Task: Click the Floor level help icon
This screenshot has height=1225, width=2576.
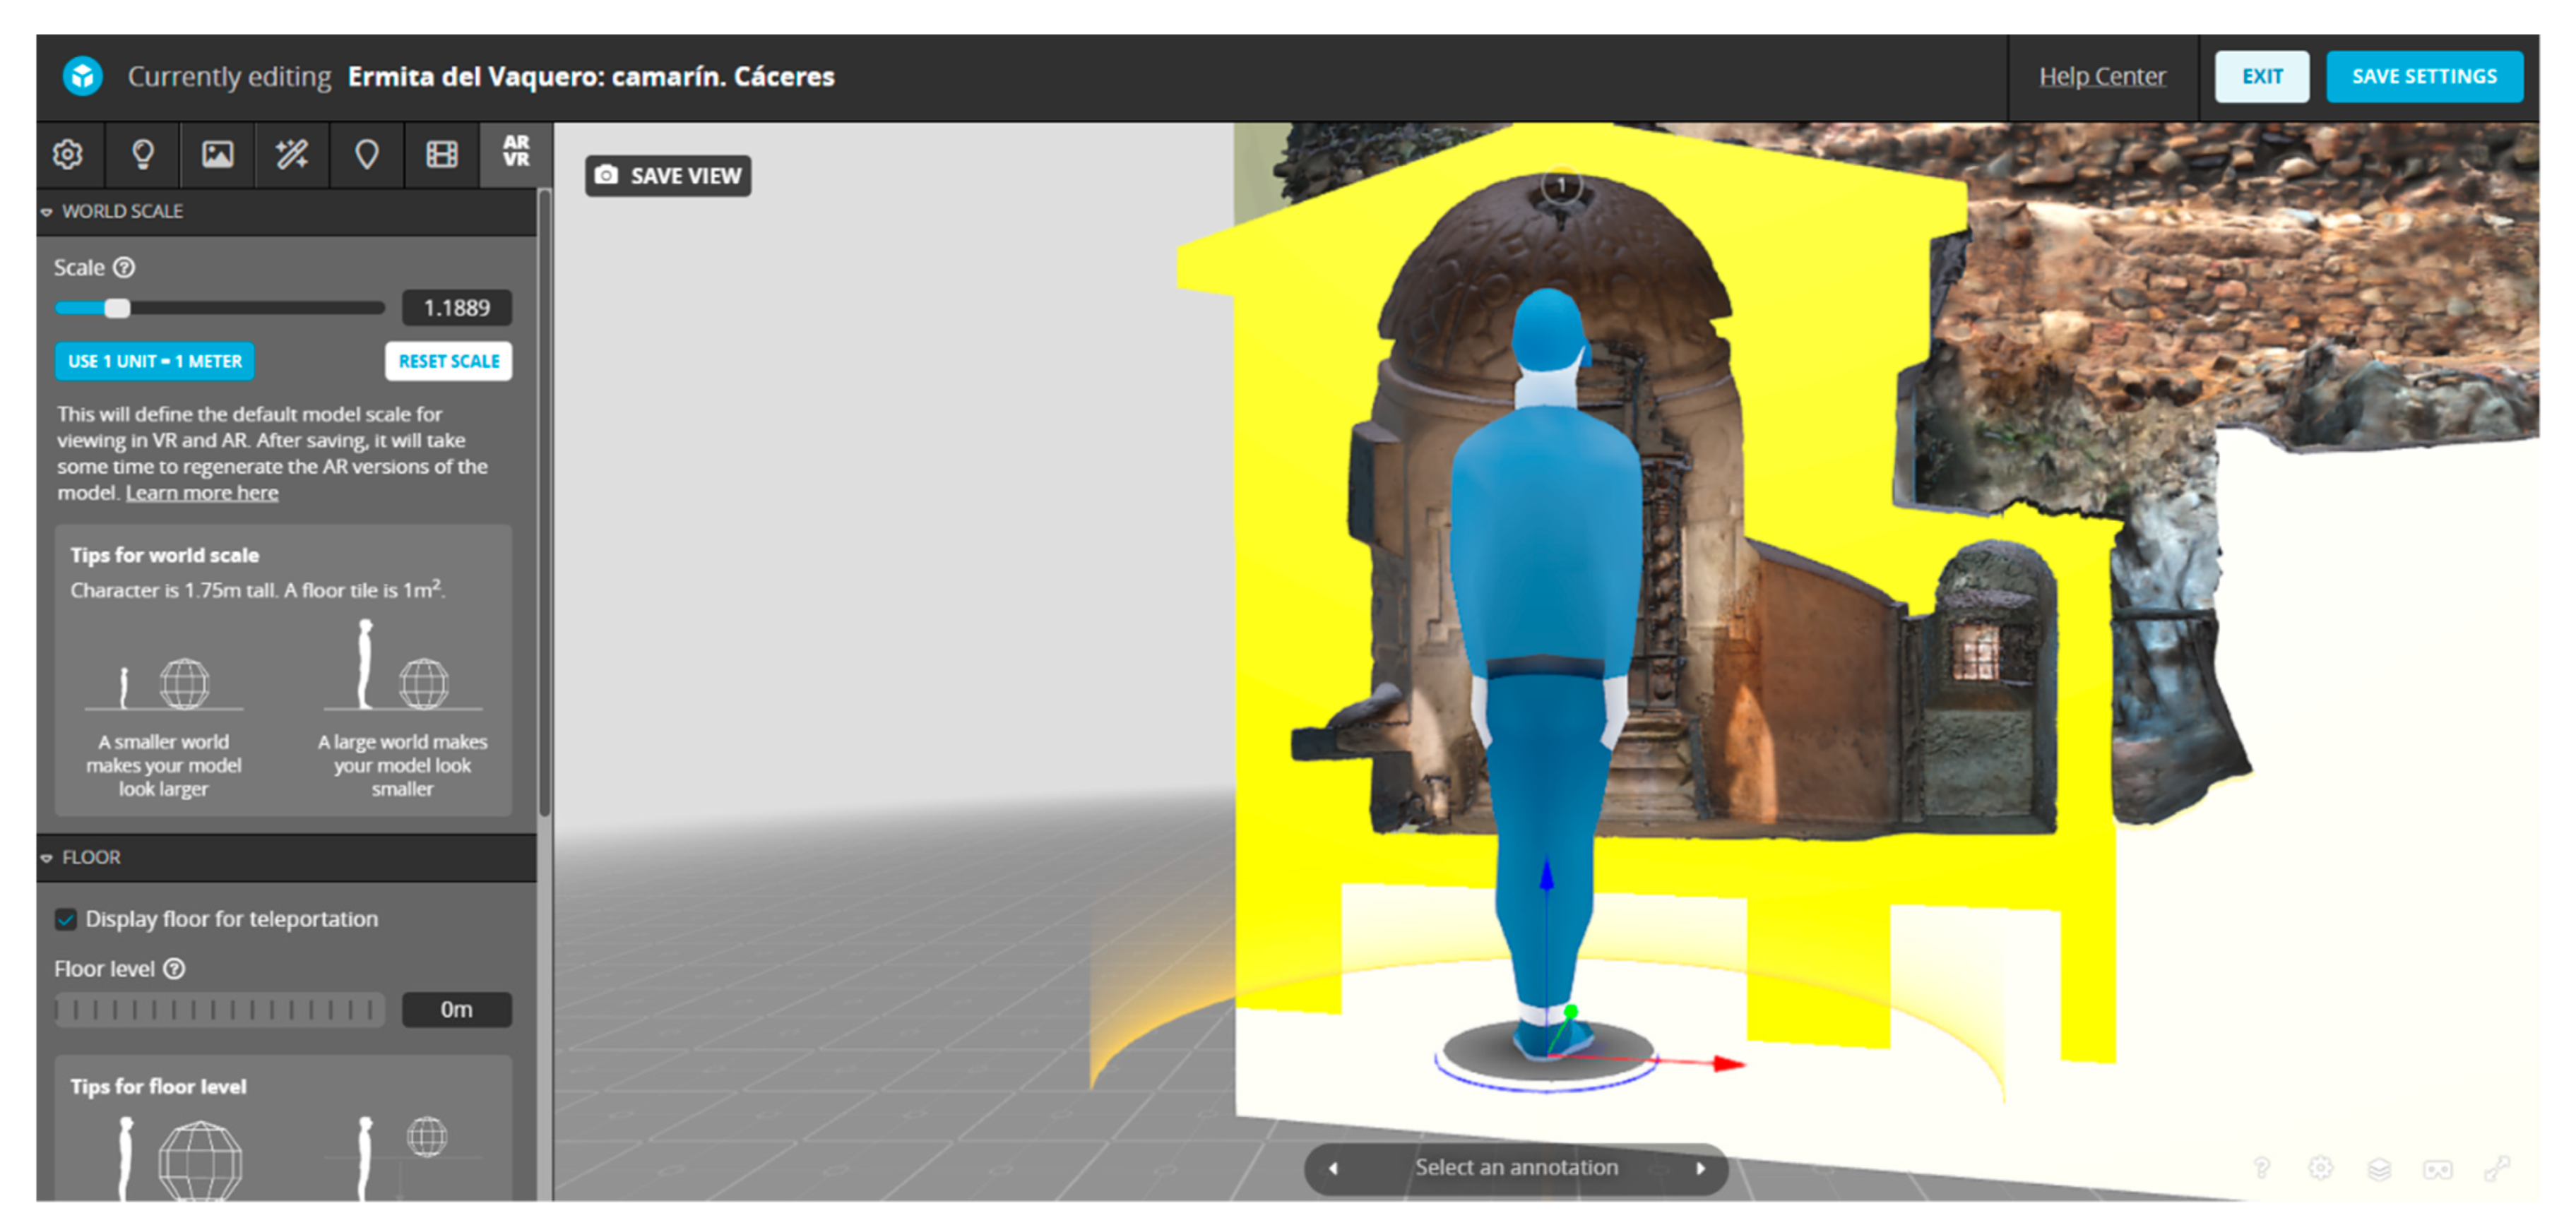Action: 174,968
